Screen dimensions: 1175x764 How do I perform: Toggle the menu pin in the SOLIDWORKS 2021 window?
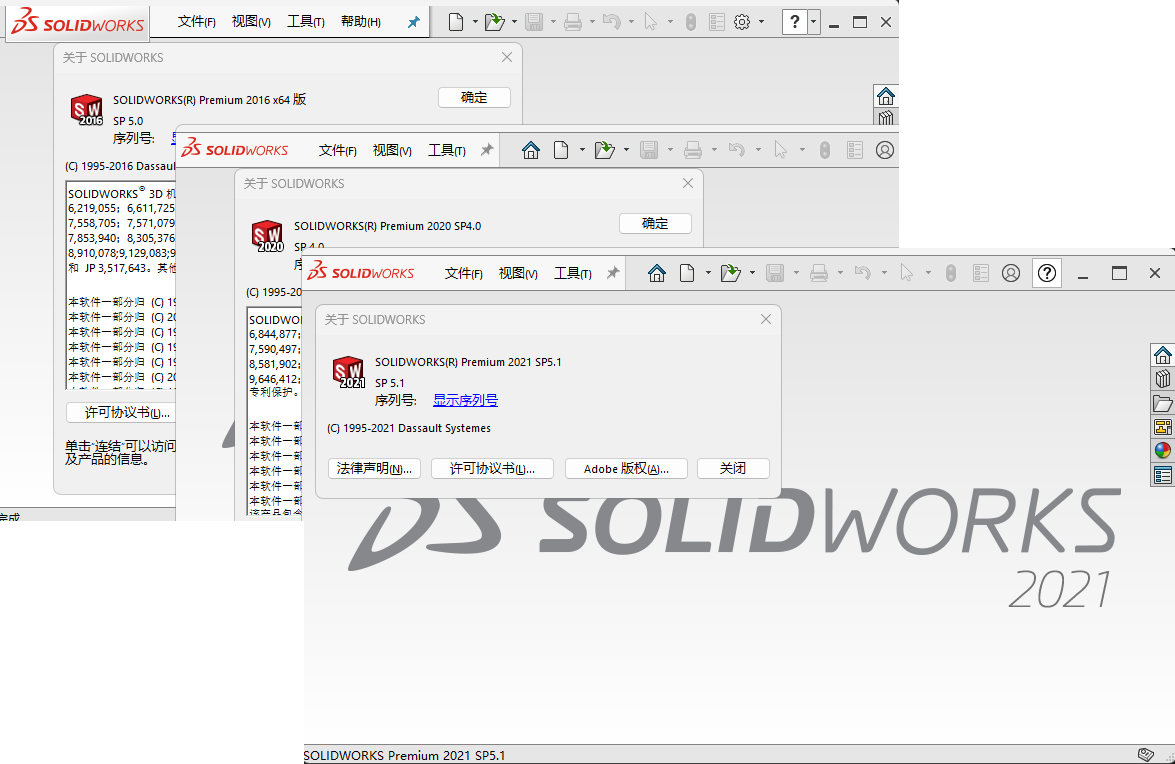613,273
